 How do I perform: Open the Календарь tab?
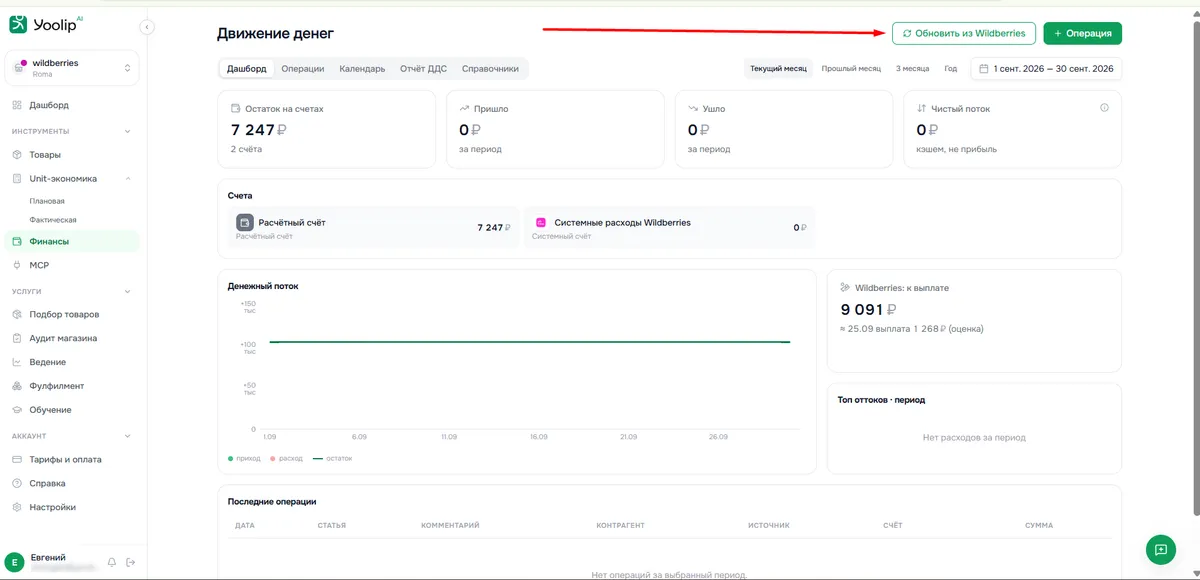pyautogui.click(x=362, y=69)
